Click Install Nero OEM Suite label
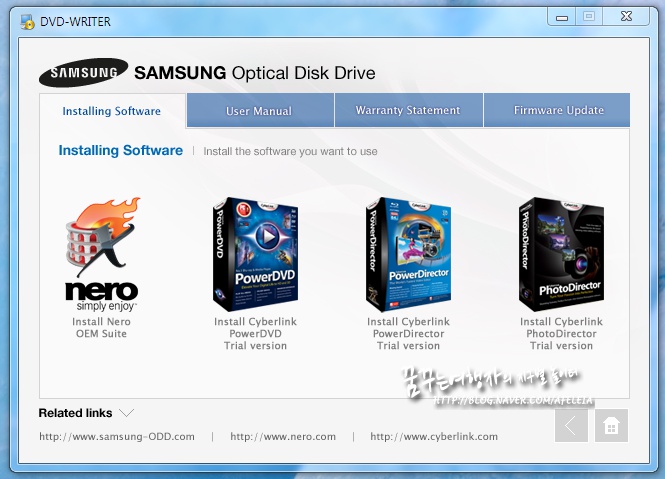665x479 pixels. 101,328
